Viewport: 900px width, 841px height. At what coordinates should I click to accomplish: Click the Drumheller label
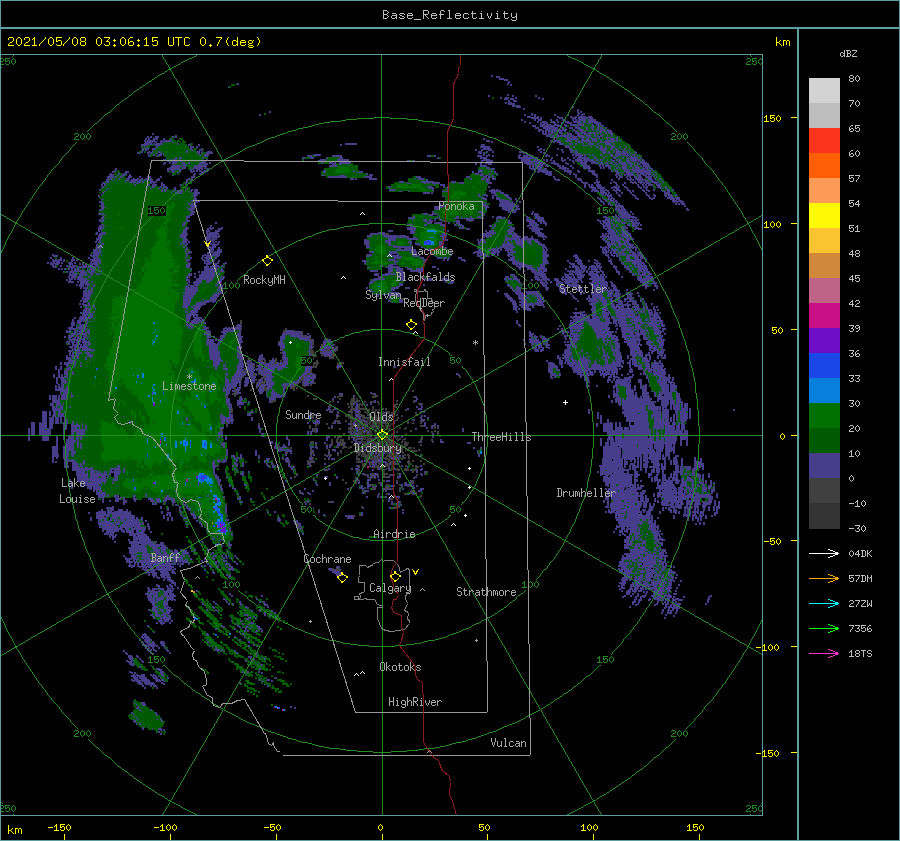click(586, 493)
